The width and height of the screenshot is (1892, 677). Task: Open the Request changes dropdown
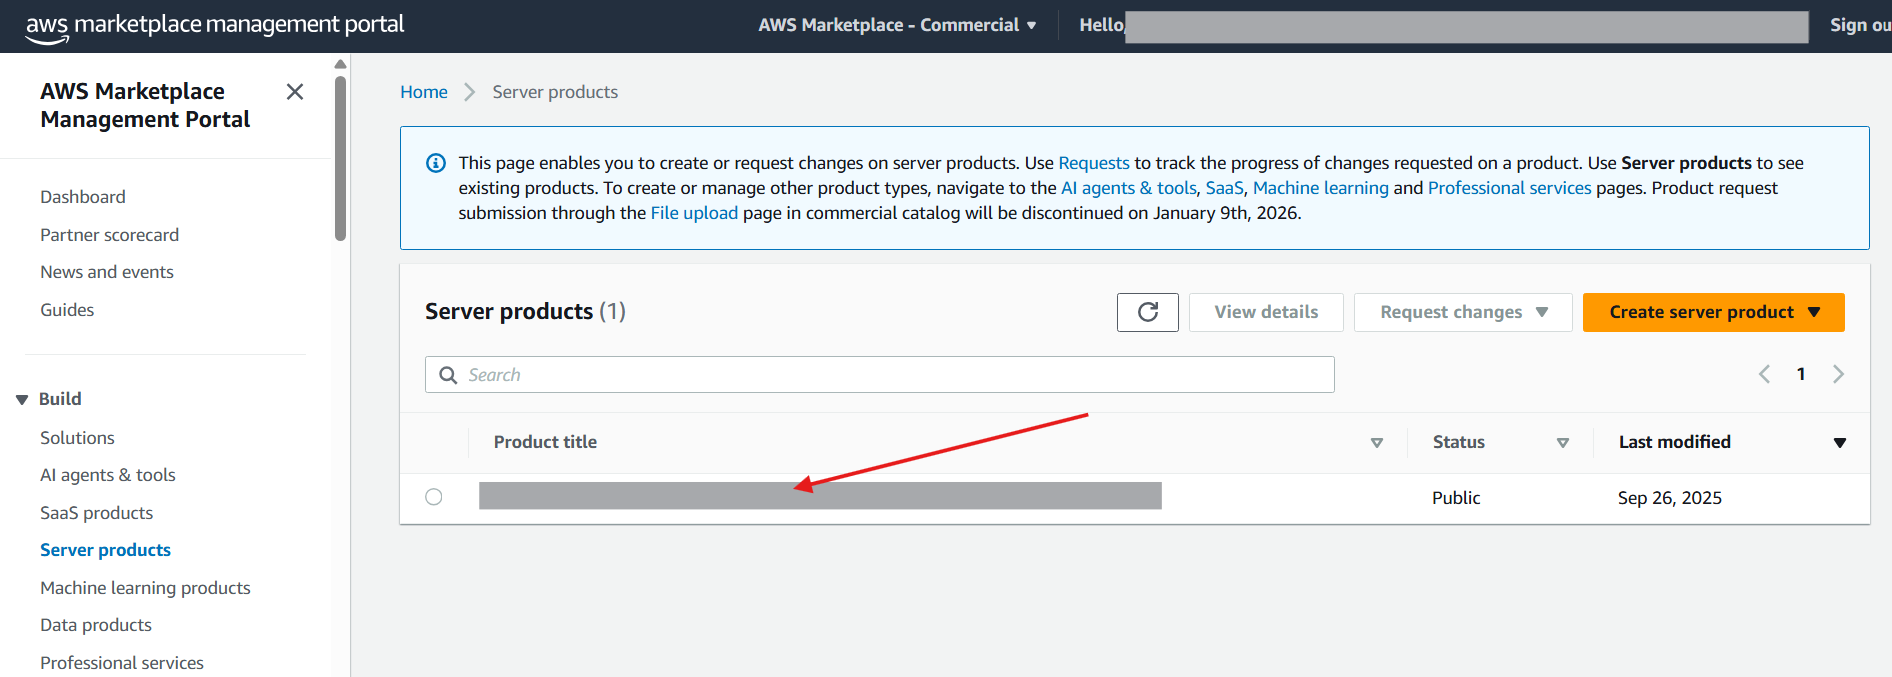coord(1463,312)
